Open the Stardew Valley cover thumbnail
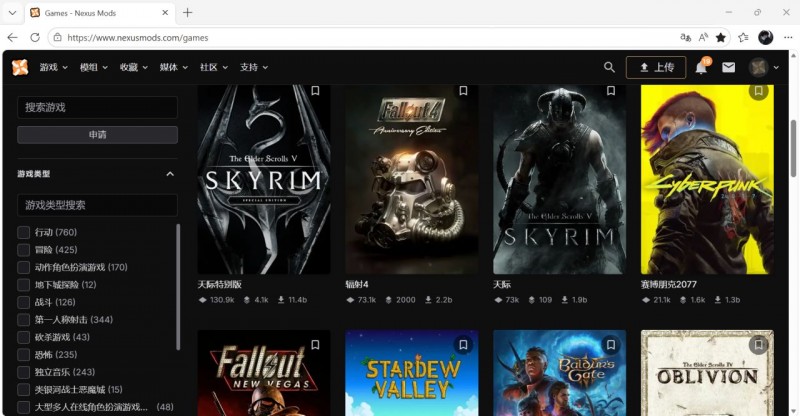 click(412, 373)
